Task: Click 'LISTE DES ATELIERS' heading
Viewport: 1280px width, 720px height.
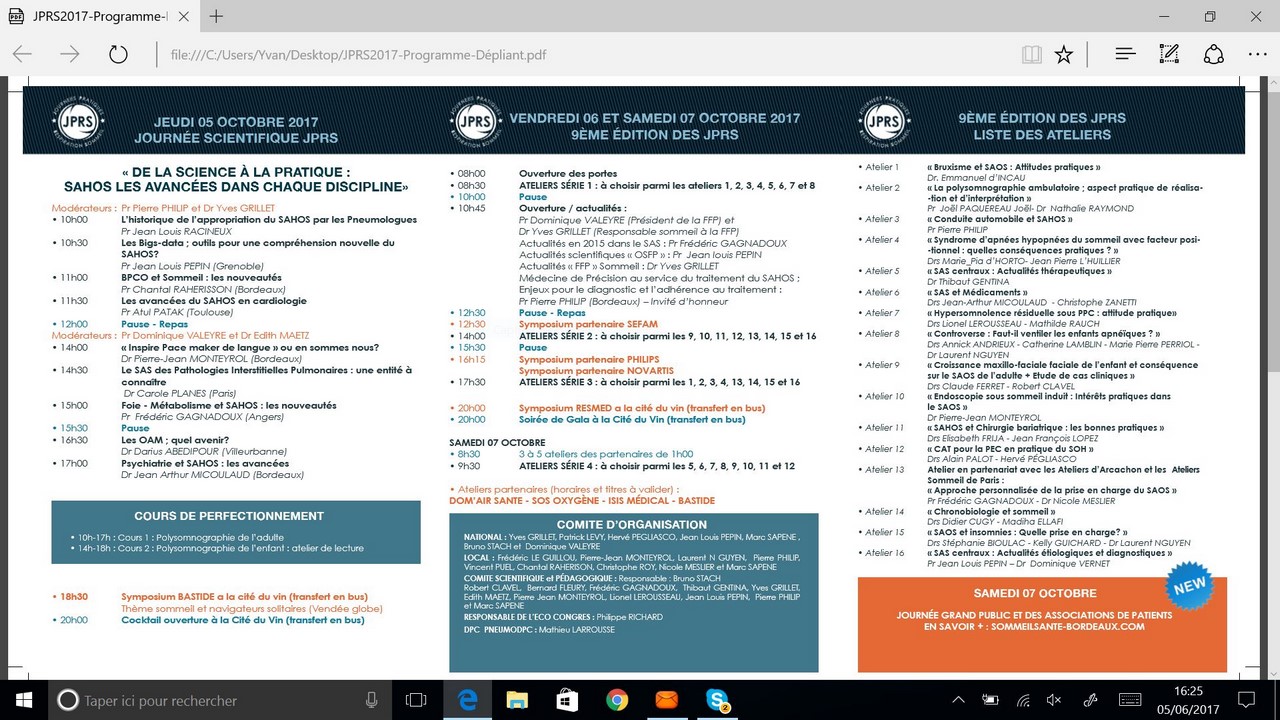Action: pyautogui.click(x=1042, y=134)
